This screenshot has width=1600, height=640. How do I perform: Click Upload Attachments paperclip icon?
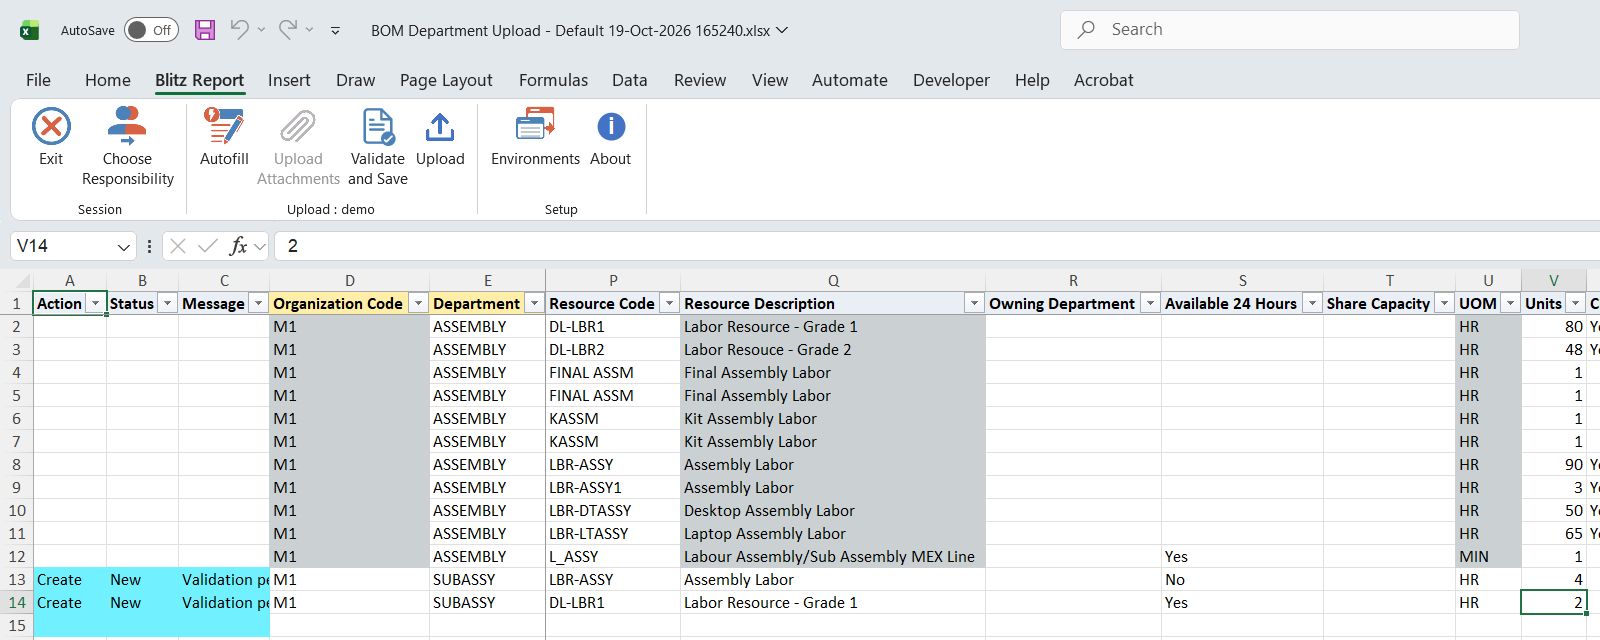298,127
